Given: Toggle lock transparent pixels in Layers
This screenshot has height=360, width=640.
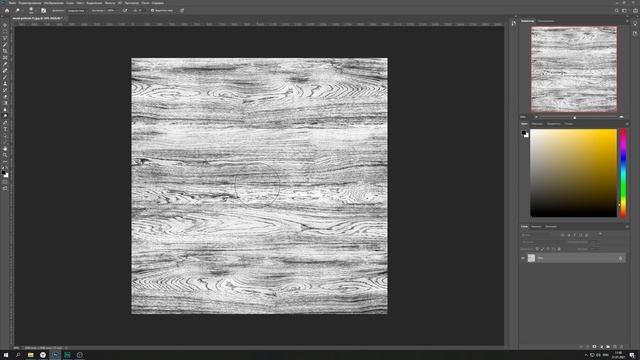Looking at the screenshot, I should [x=537, y=249].
